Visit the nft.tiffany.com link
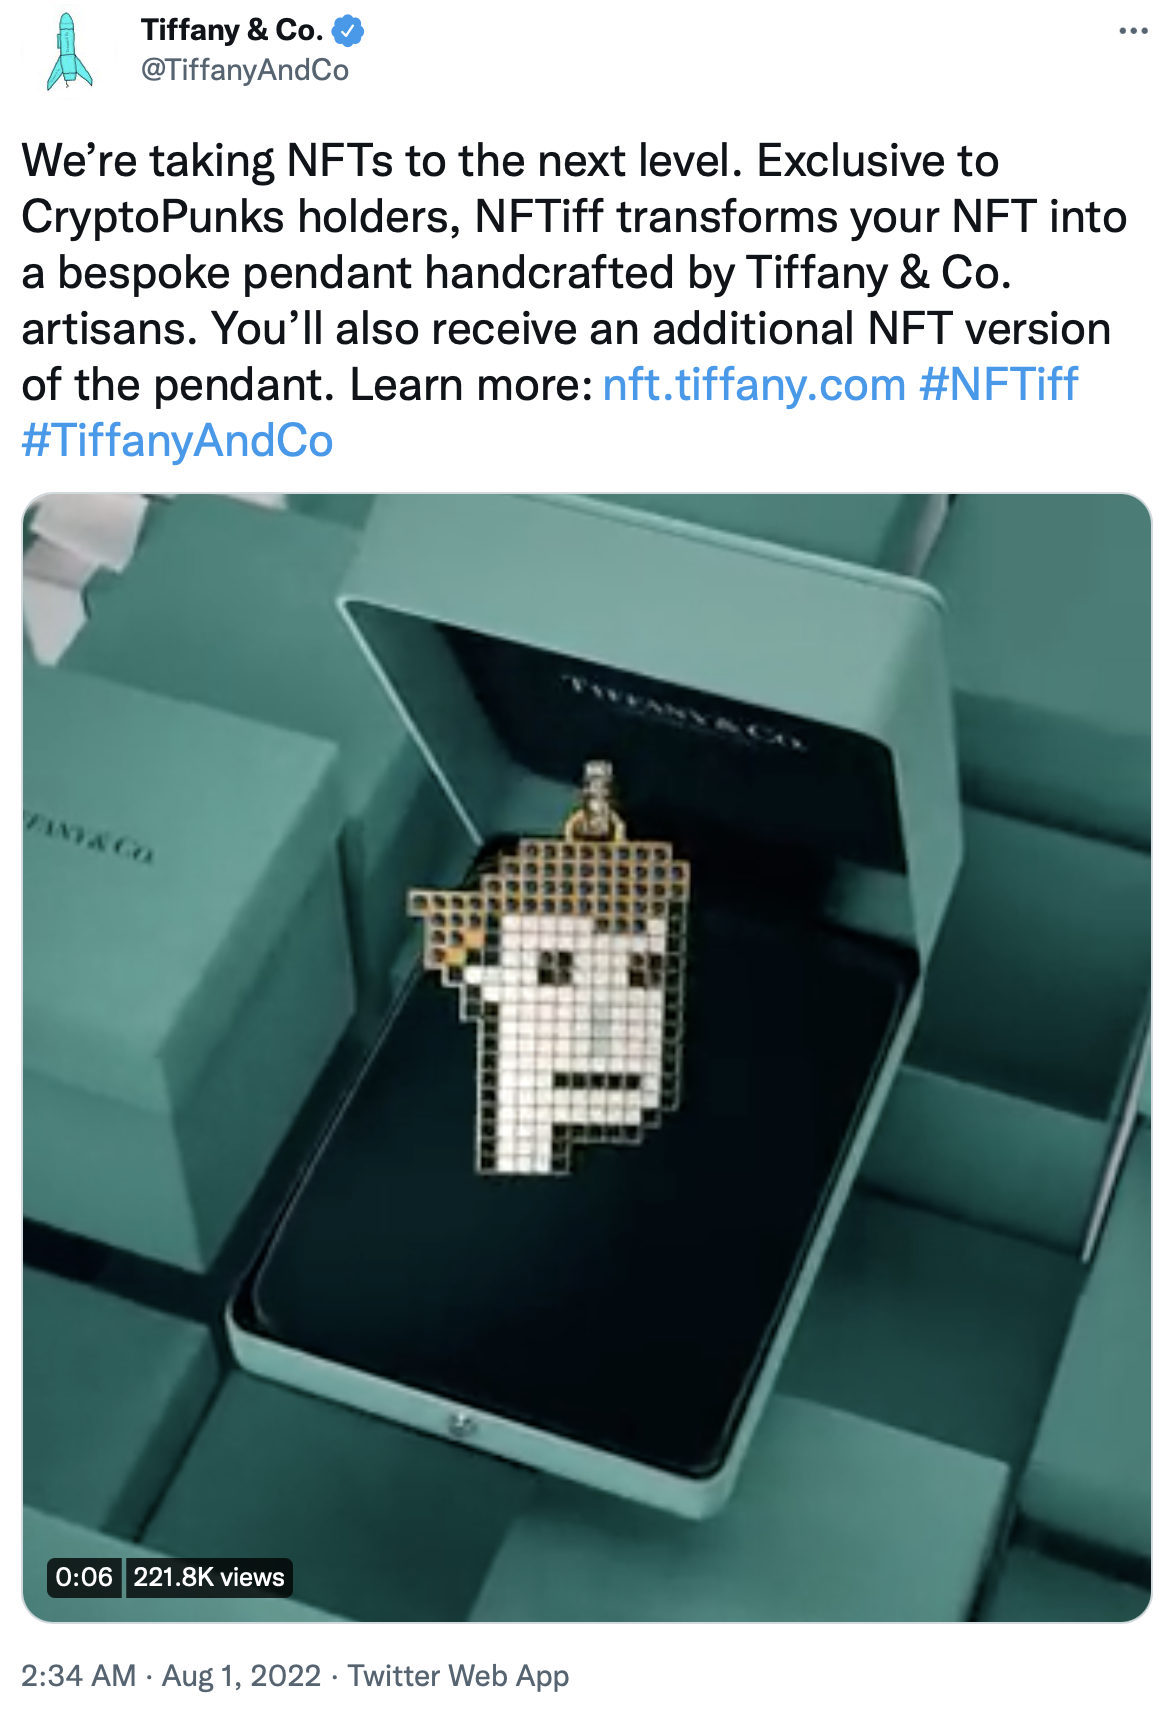 click(754, 385)
